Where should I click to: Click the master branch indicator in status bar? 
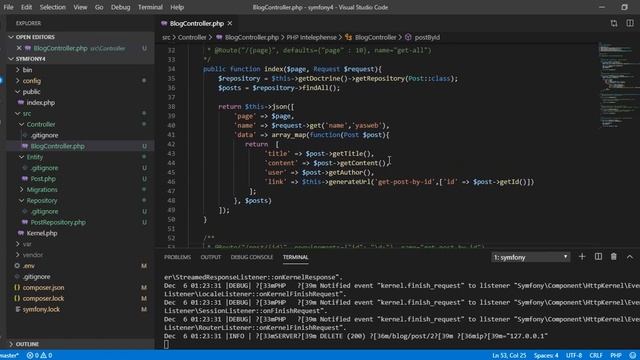point(10,356)
